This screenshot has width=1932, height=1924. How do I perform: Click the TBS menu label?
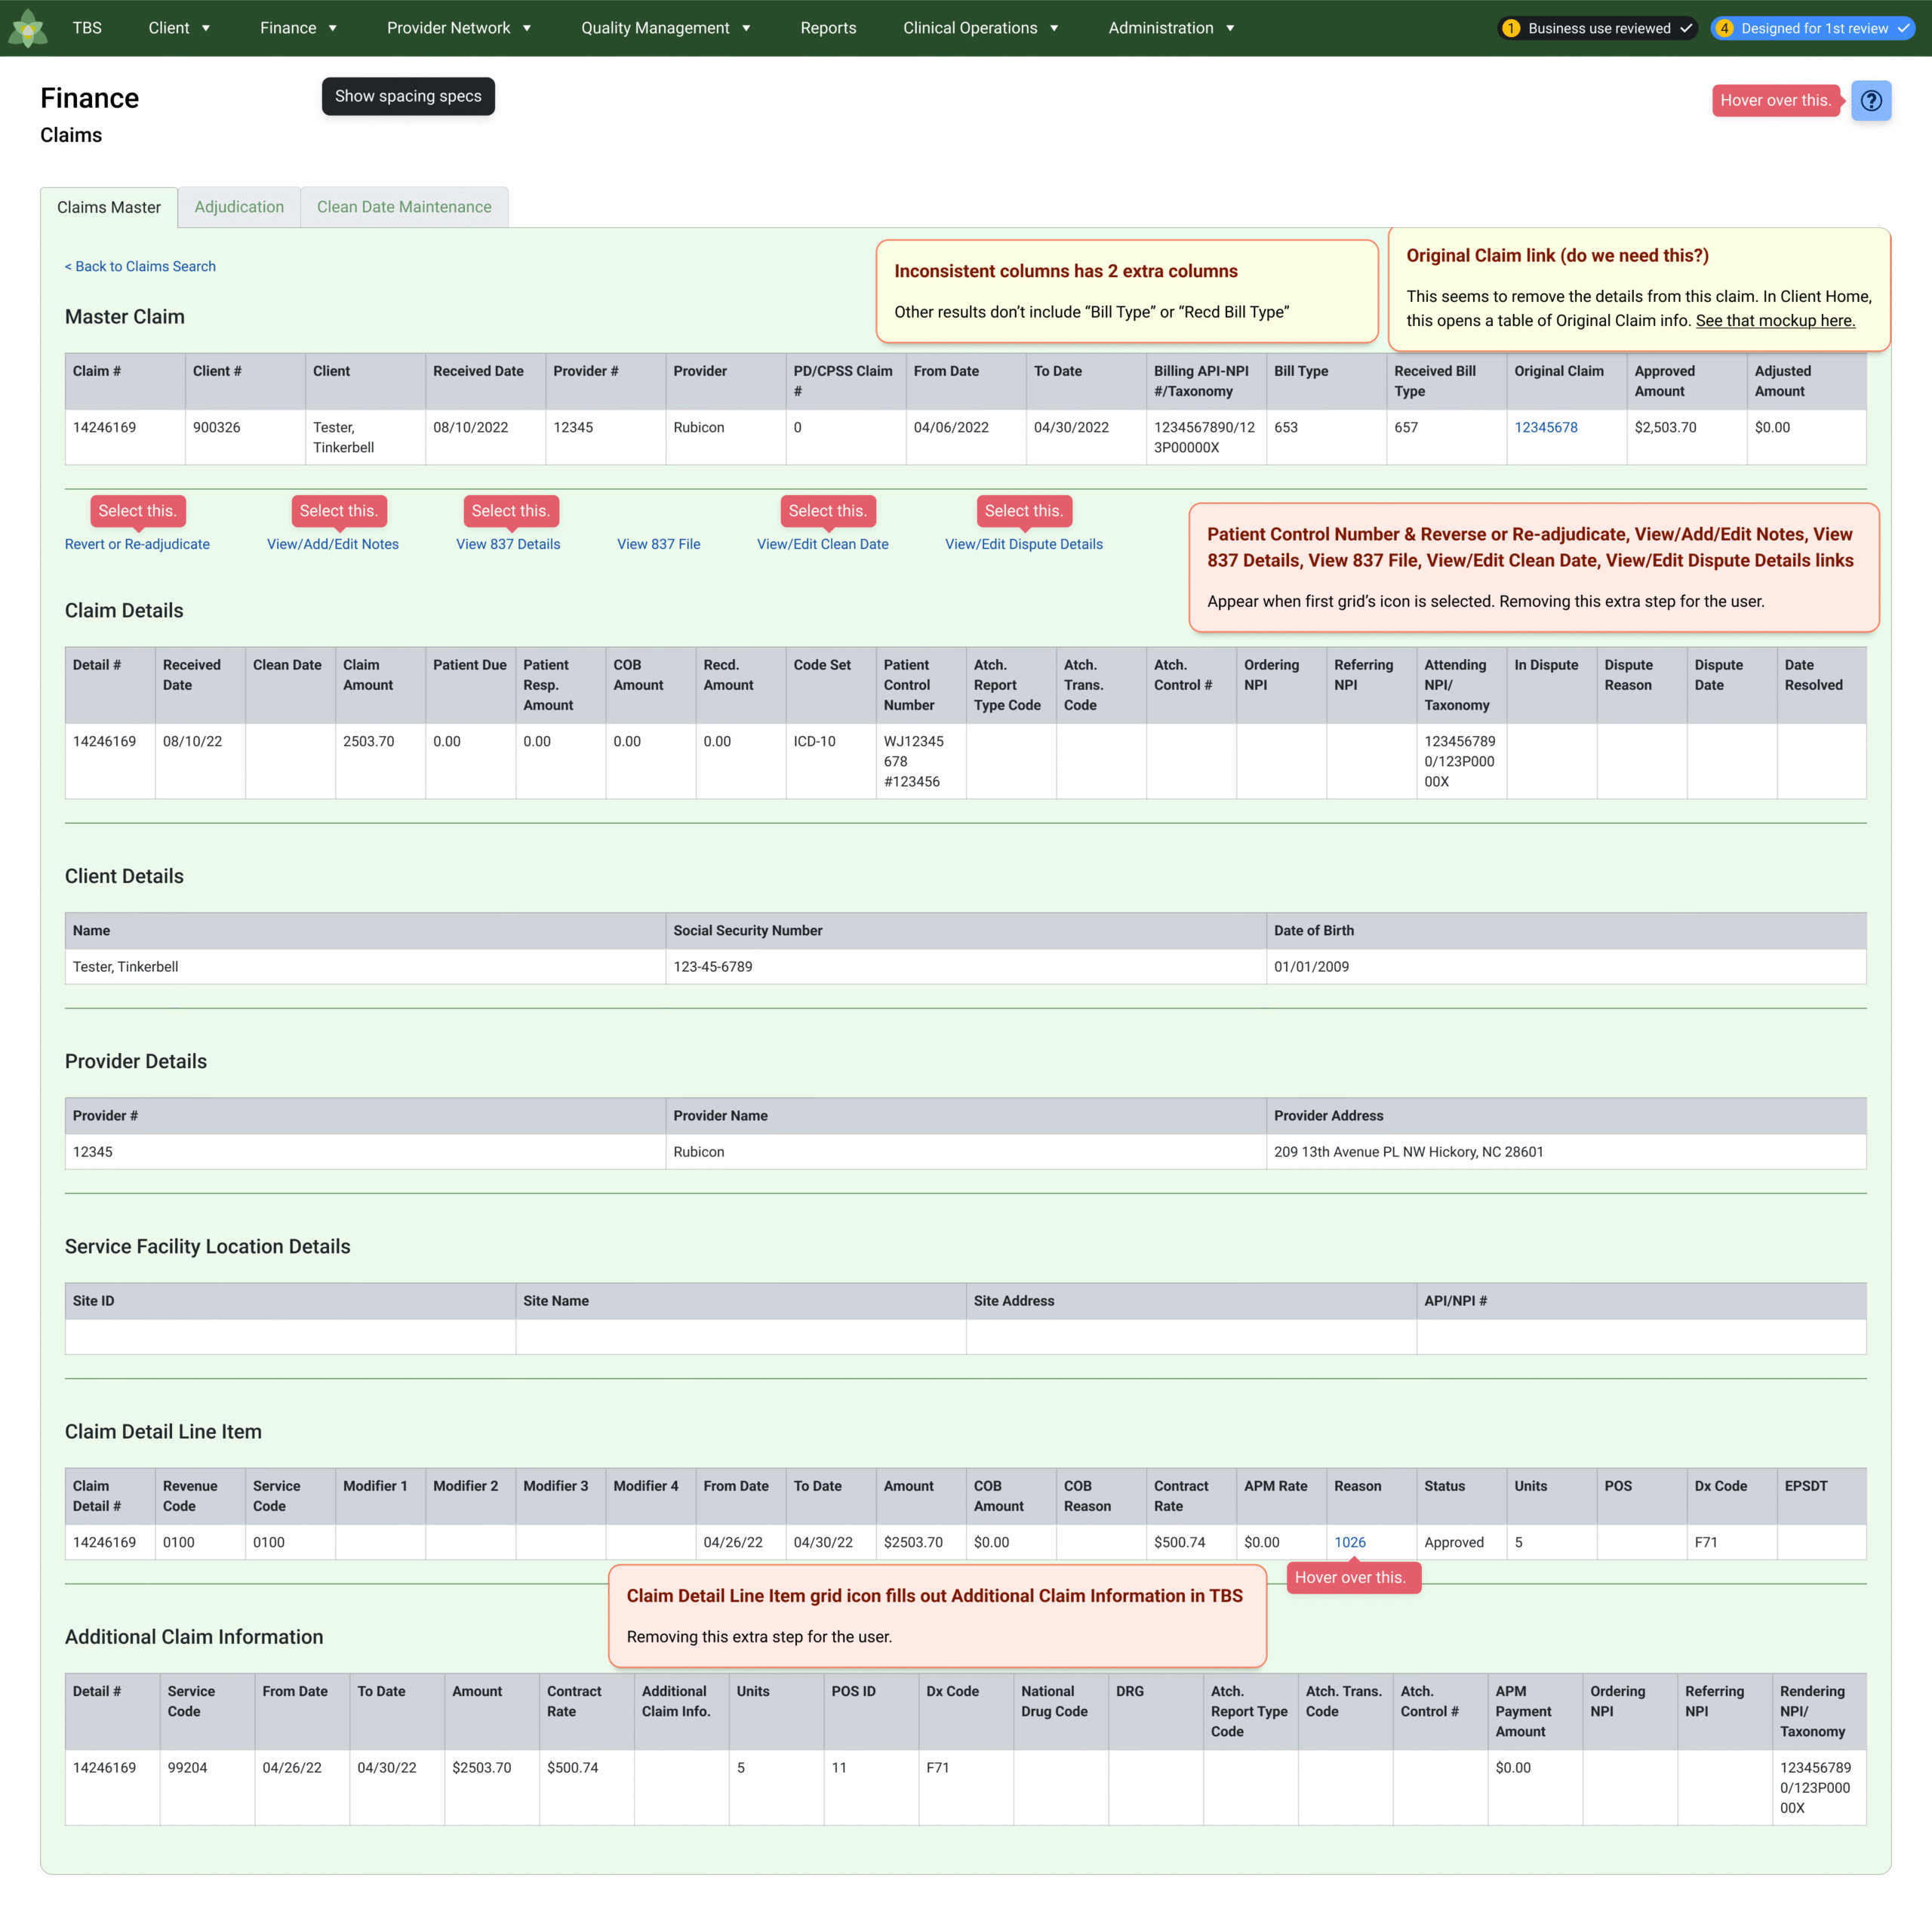tap(87, 28)
